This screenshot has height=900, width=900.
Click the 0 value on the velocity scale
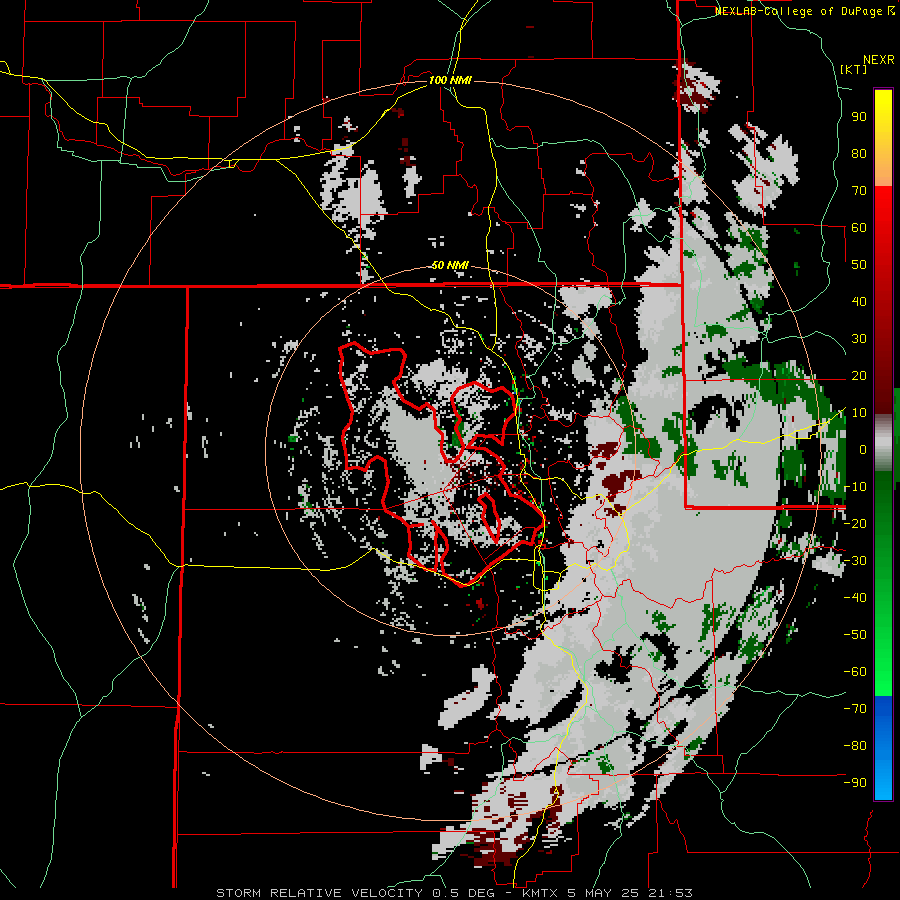coord(863,450)
